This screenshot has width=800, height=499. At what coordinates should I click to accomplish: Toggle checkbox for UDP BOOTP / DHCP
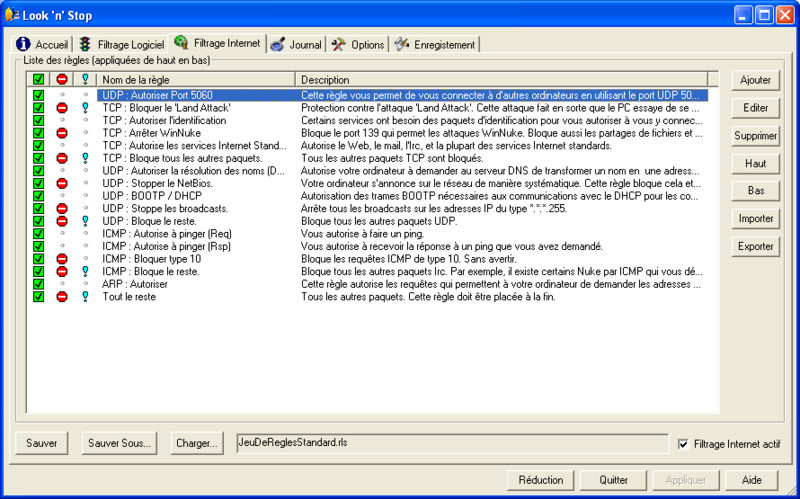coord(38,196)
